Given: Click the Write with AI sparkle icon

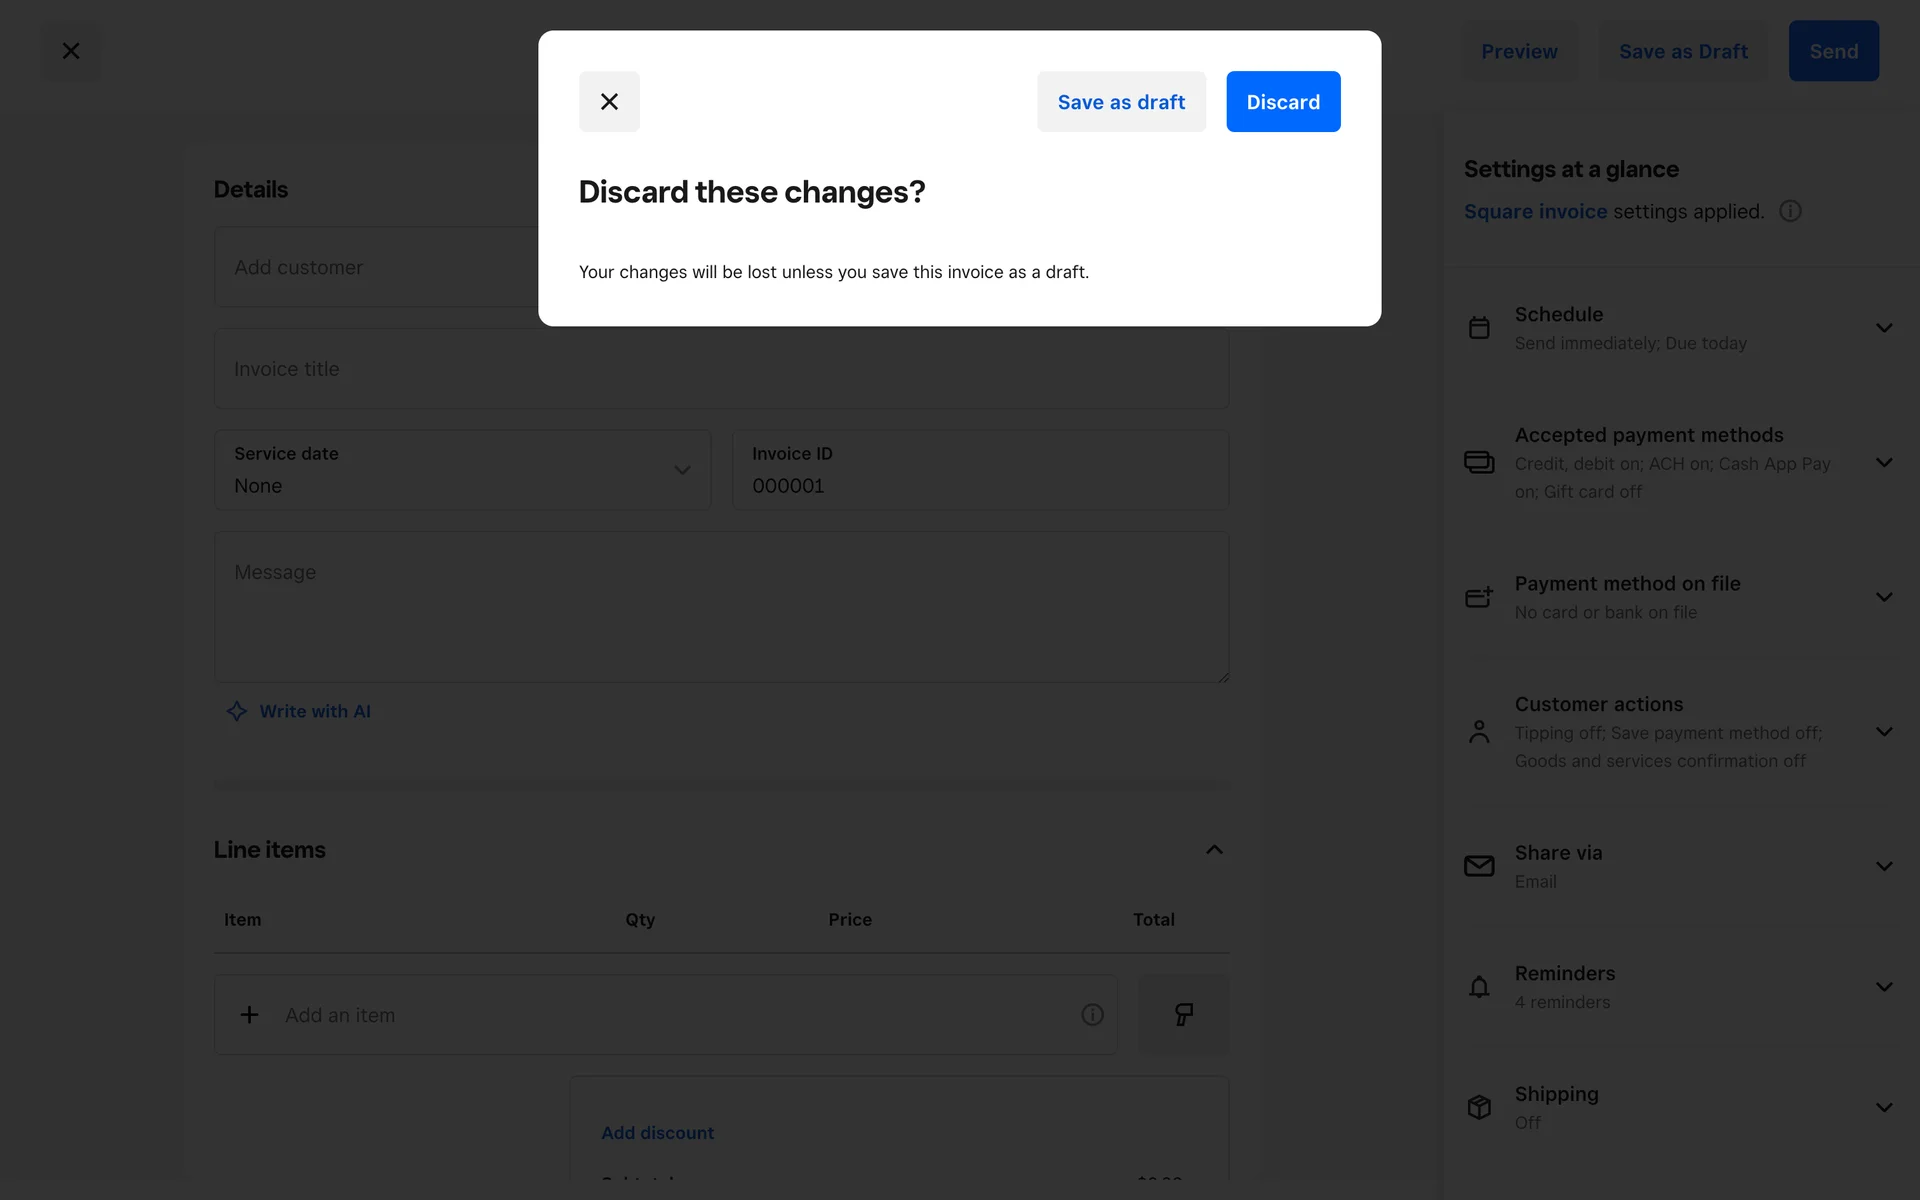Looking at the screenshot, I should point(237,711).
